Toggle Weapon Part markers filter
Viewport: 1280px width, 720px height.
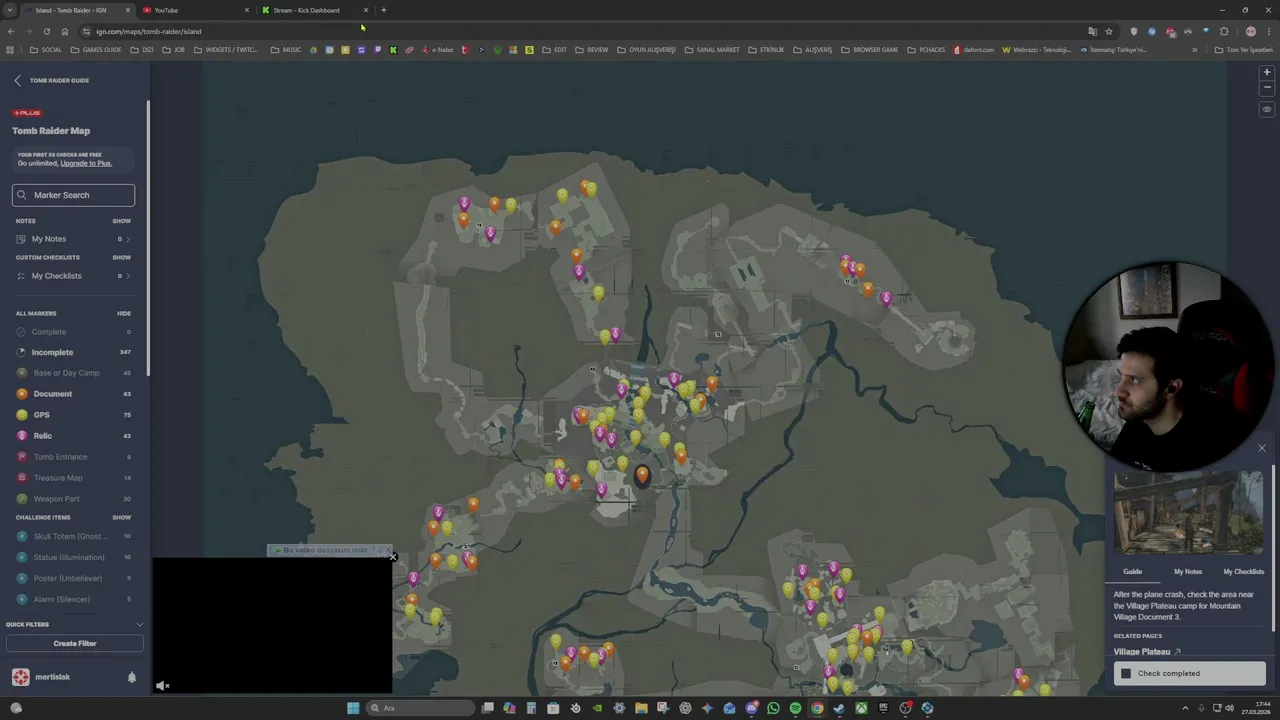pos(73,499)
